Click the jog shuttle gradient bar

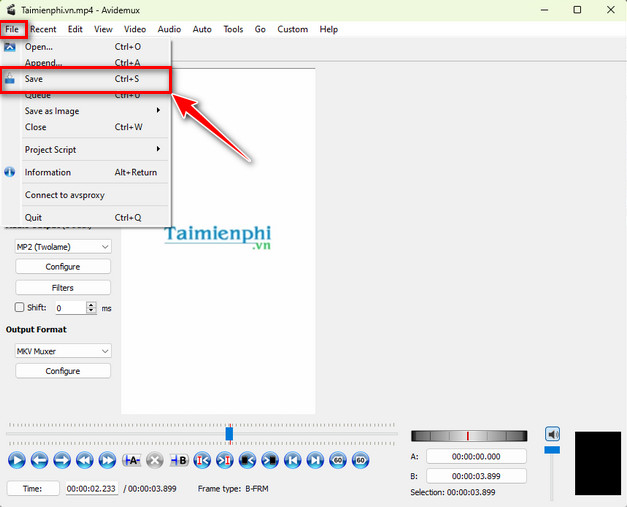click(x=469, y=436)
